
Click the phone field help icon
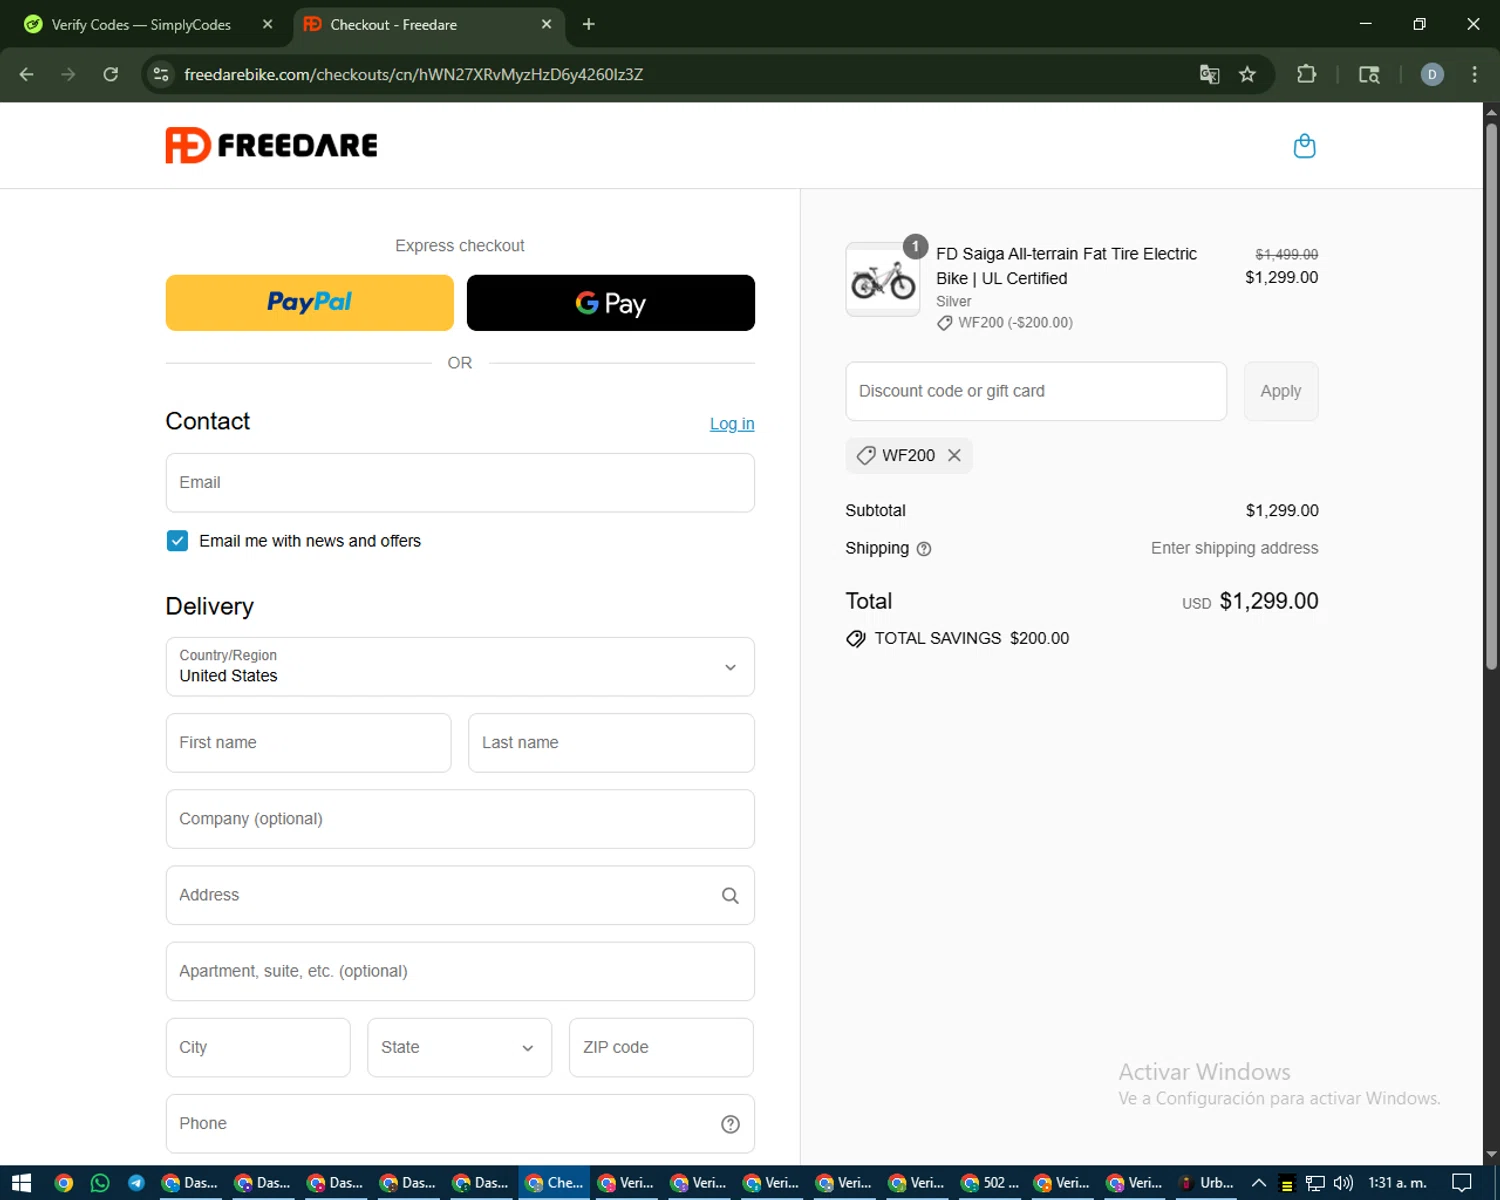coord(730,1124)
